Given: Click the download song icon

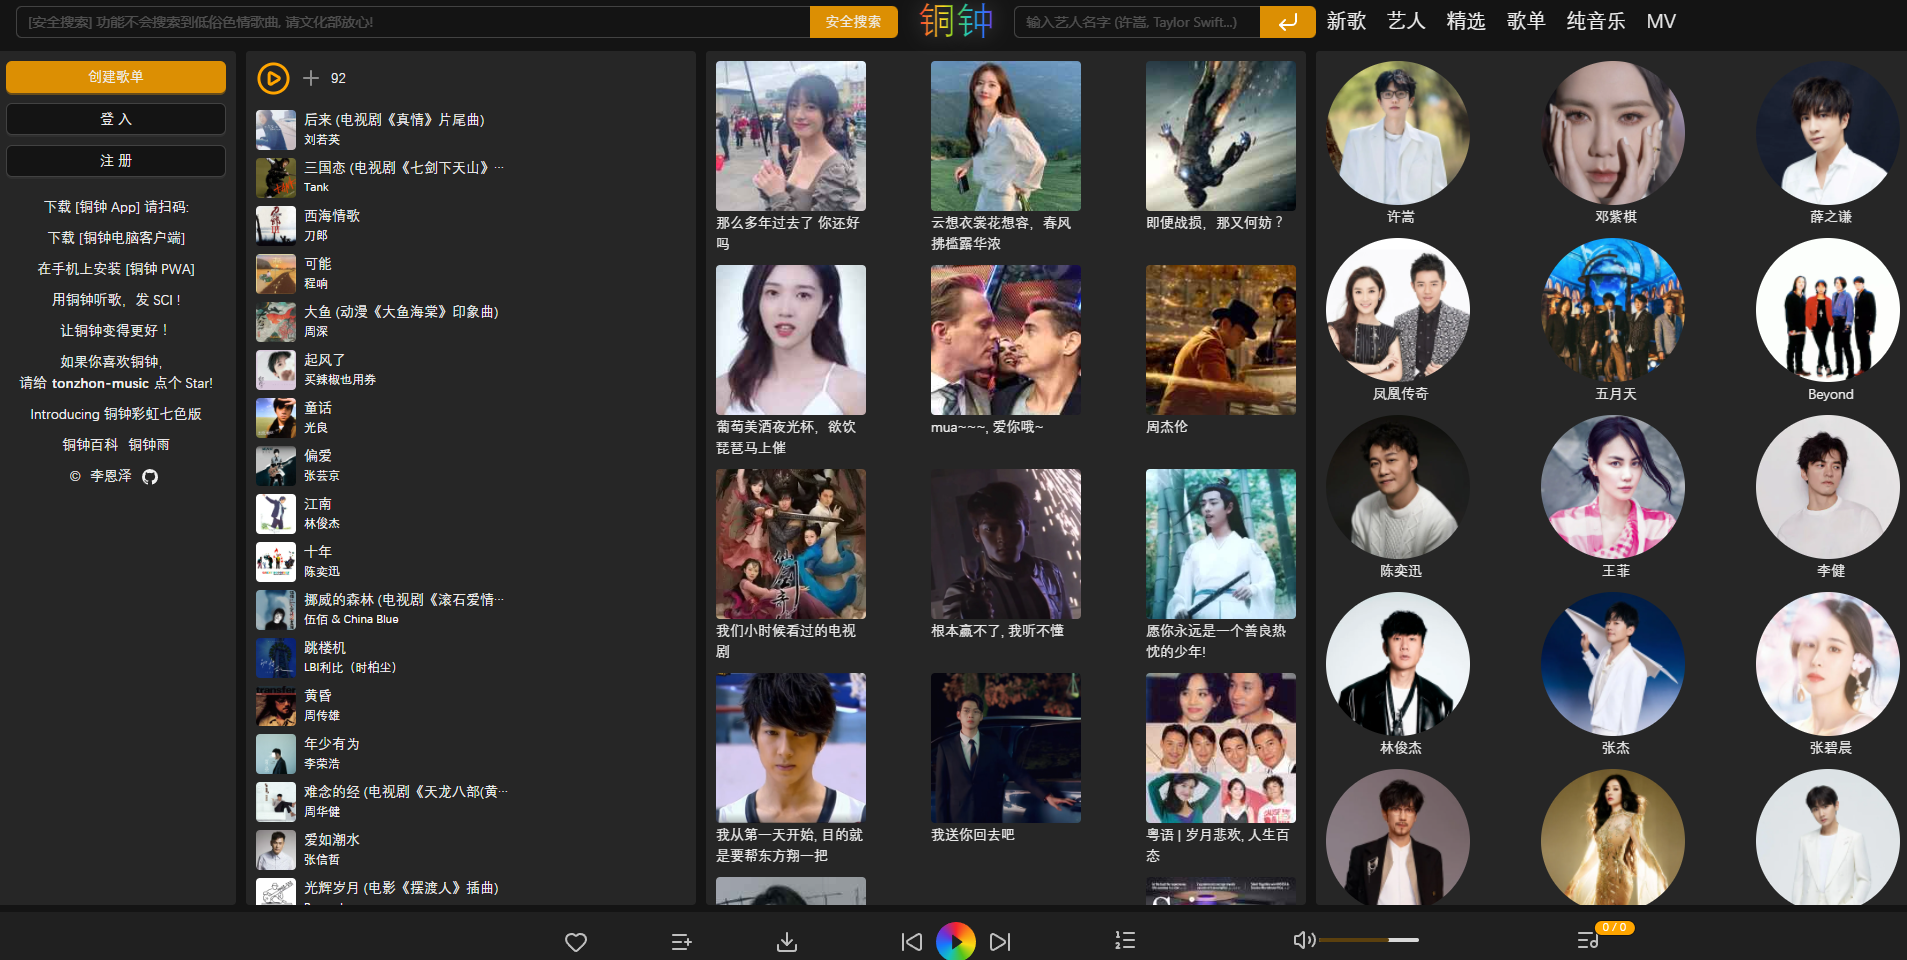Looking at the screenshot, I should point(787,942).
